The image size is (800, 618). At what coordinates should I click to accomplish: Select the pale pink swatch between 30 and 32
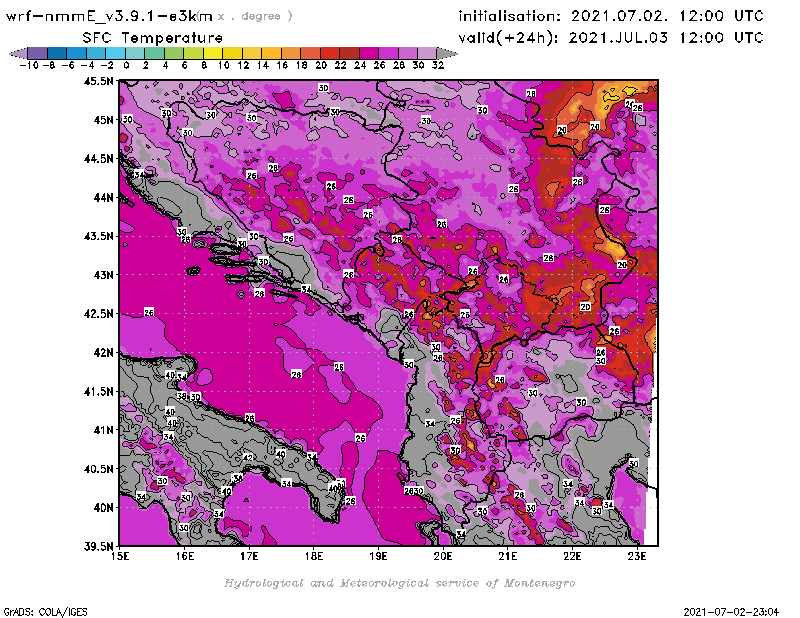(x=427, y=53)
